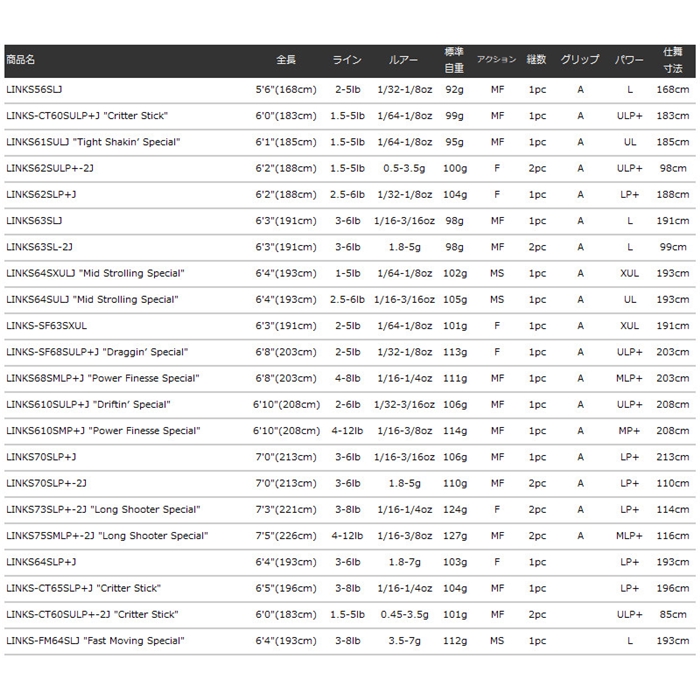Click the 1-5lb line cell
Image resolution: width=700 pixels, height=700 pixels.
(347, 273)
